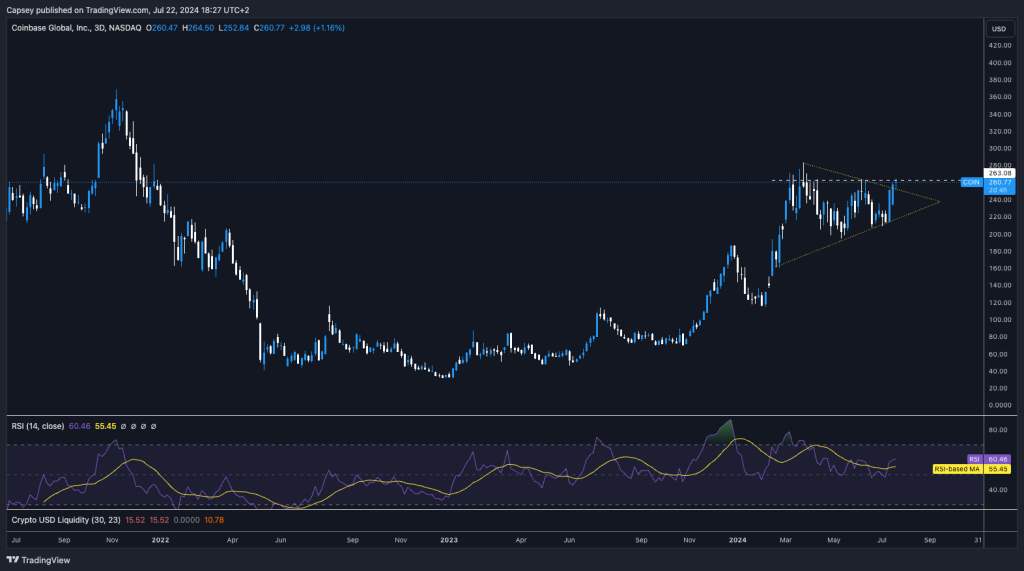Image resolution: width=1024 pixels, height=571 pixels.
Task: Open the USD currency selector
Action: pos(999,27)
